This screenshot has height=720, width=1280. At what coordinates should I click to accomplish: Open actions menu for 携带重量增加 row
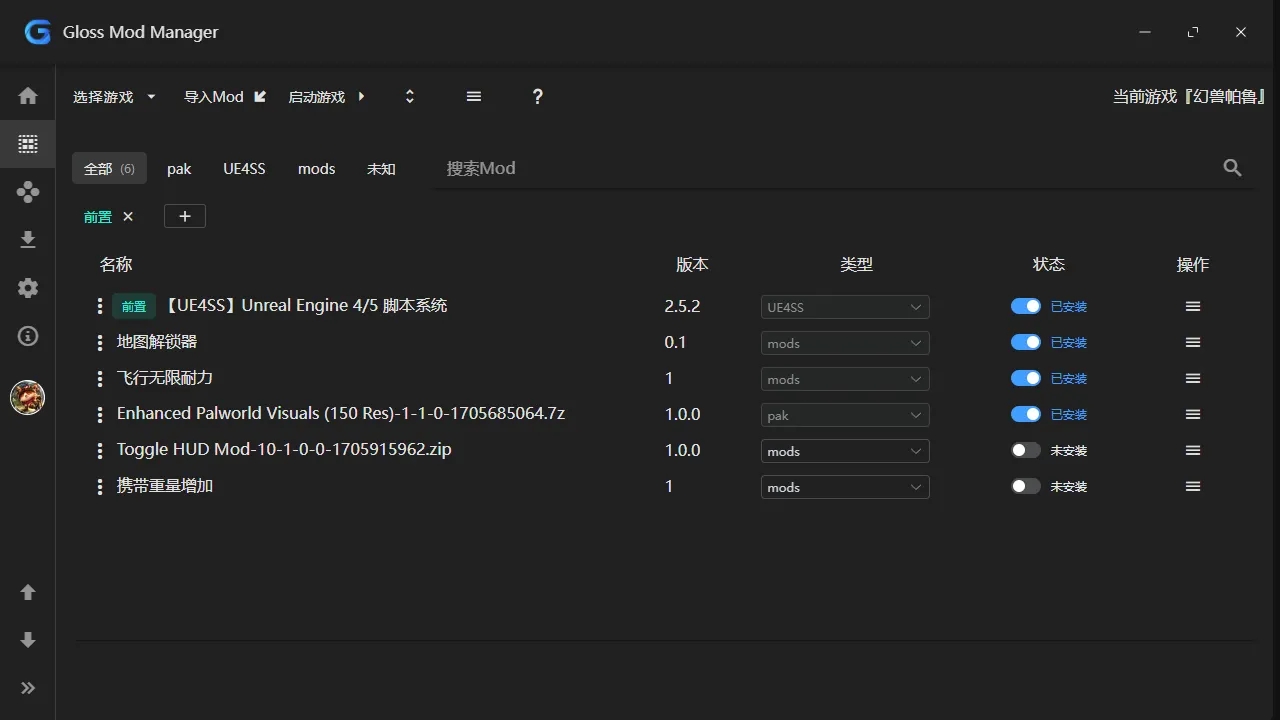point(1193,487)
